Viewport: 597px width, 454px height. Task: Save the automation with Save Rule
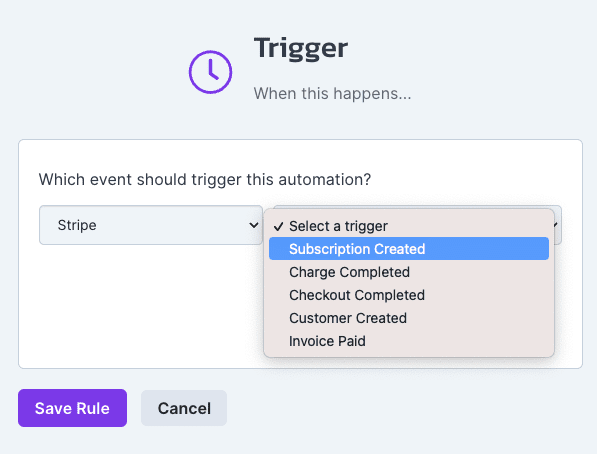(x=72, y=408)
